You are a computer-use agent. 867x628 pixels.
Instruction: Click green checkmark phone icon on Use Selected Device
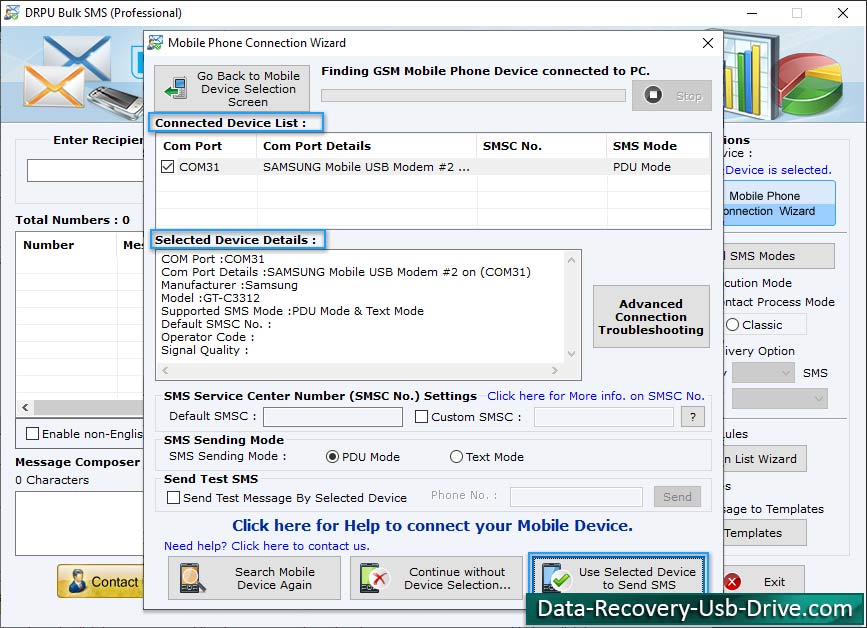click(556, 578)
